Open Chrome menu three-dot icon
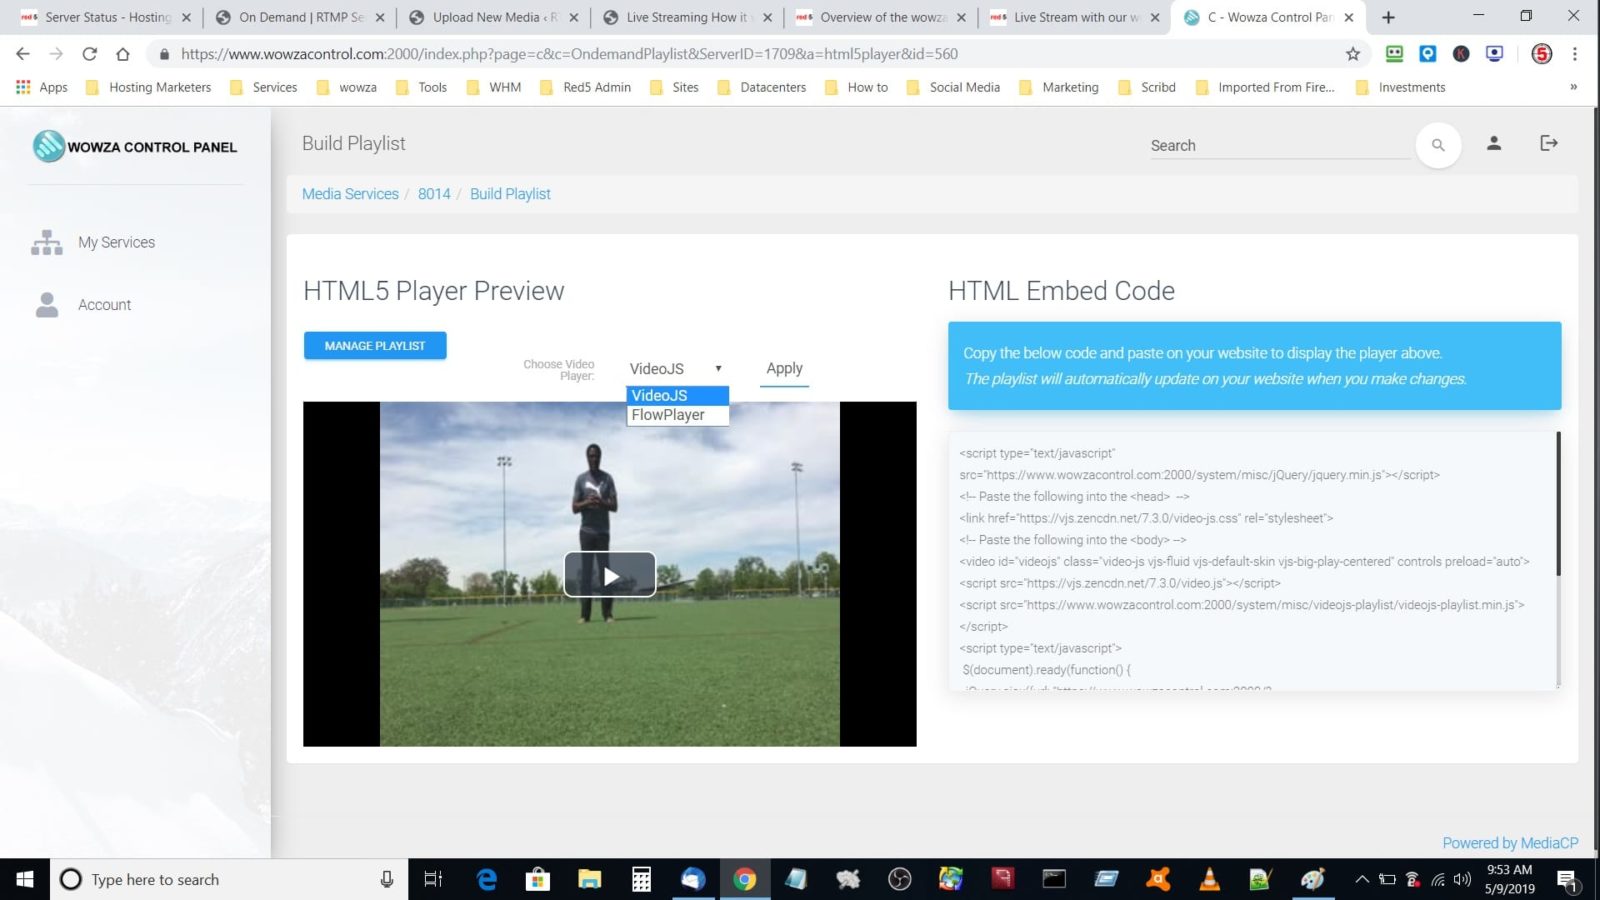 (x=1575, y=54)
